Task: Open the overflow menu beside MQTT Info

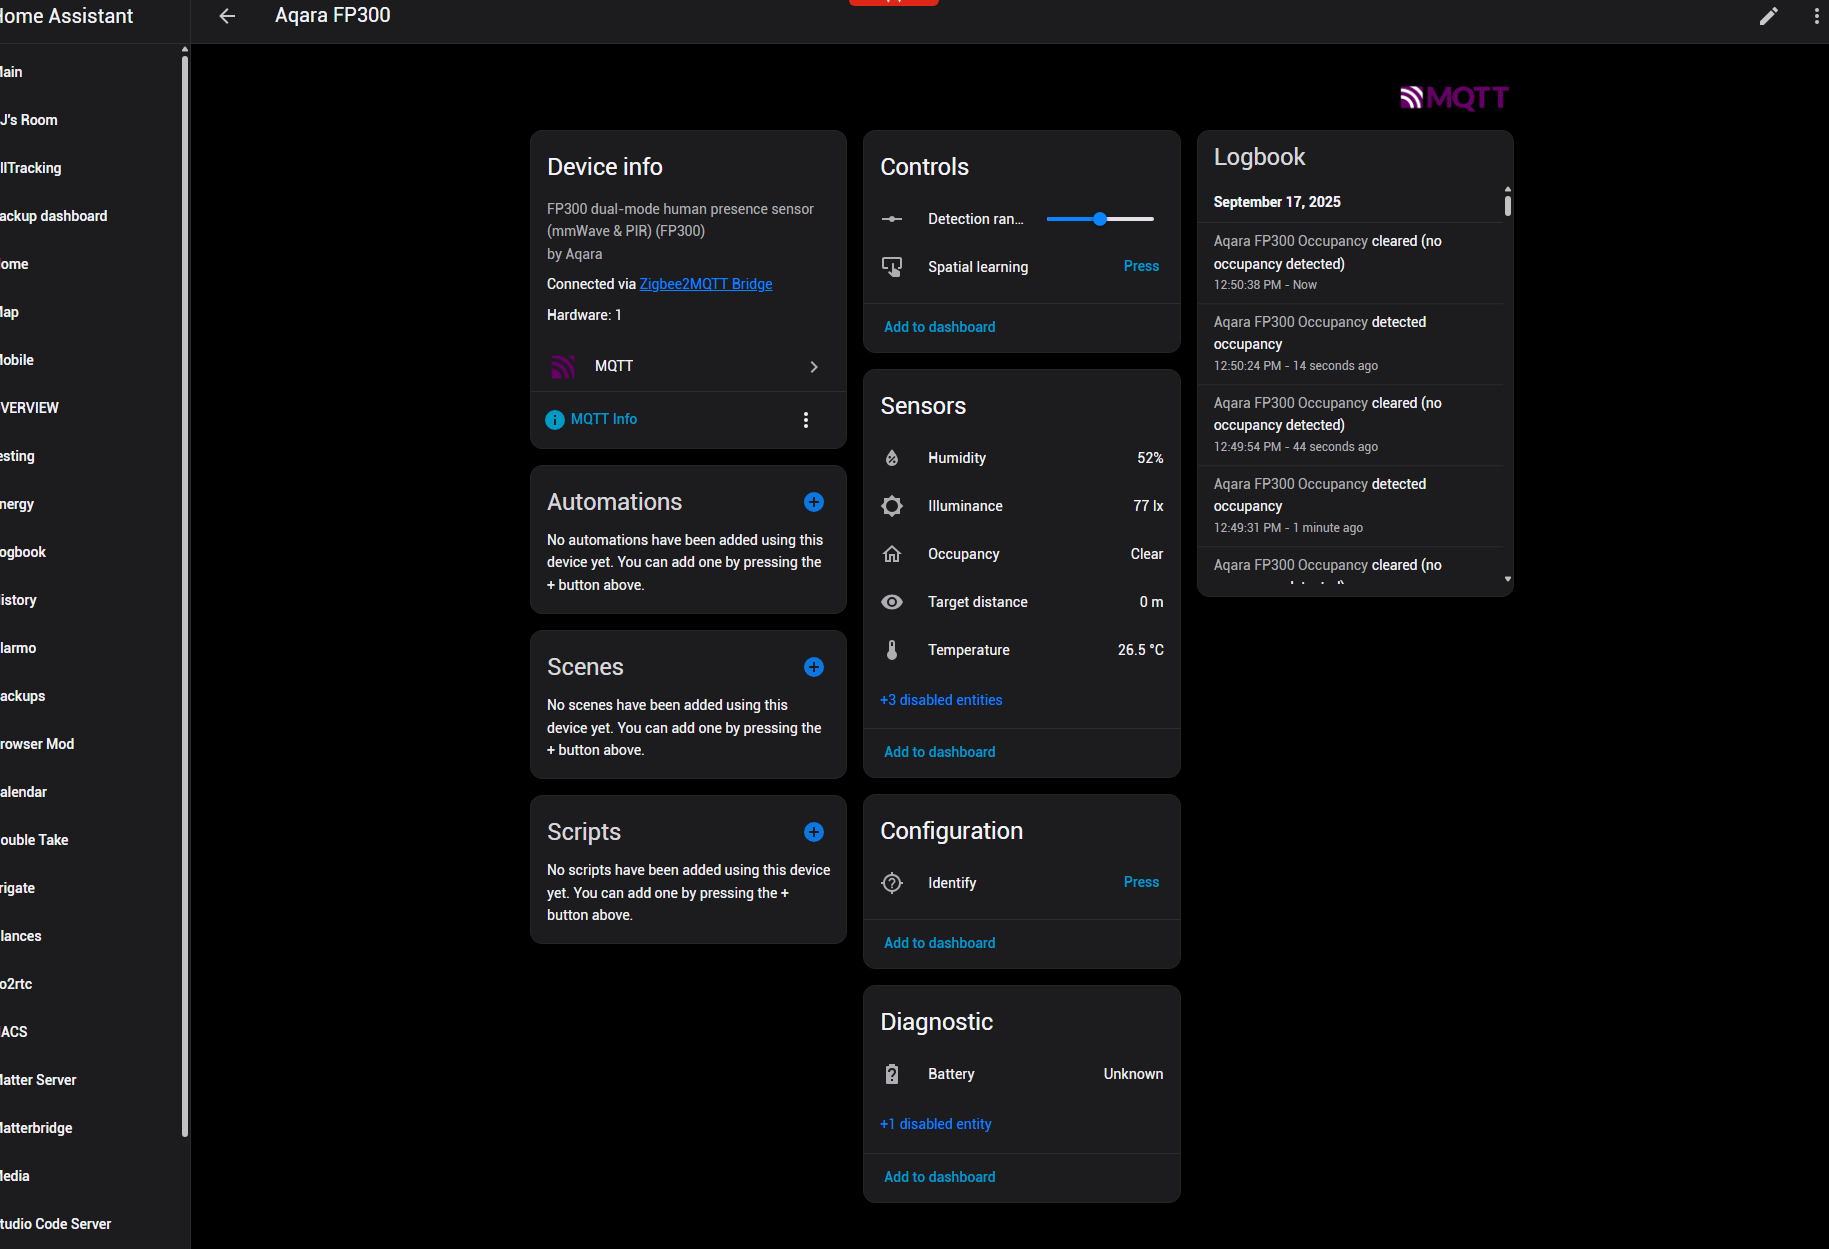Action: 806,419
